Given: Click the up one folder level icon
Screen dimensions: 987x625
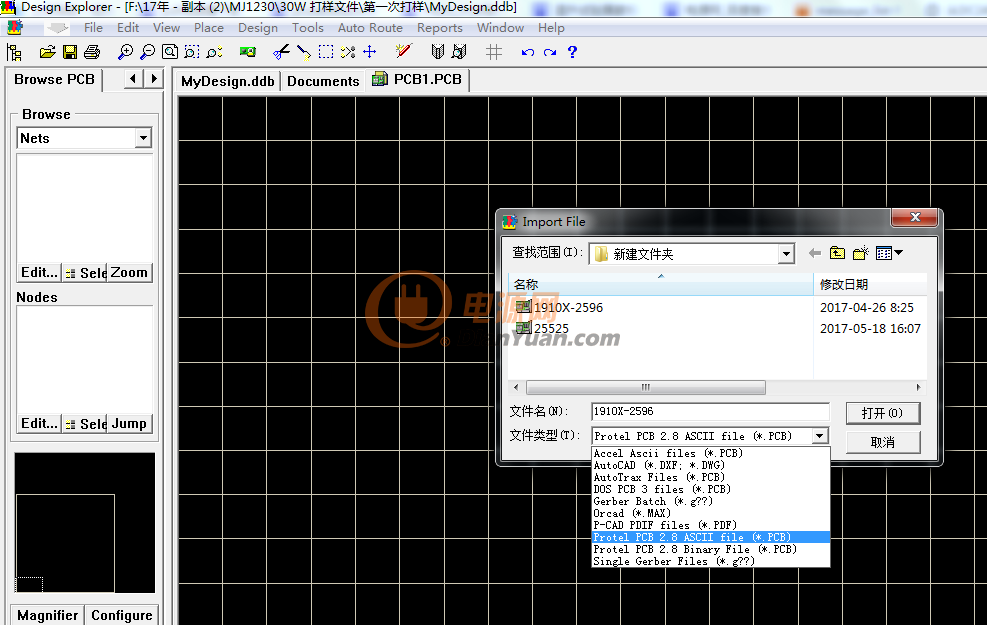Looking at the screenshot, I should [x=837, y=253].
